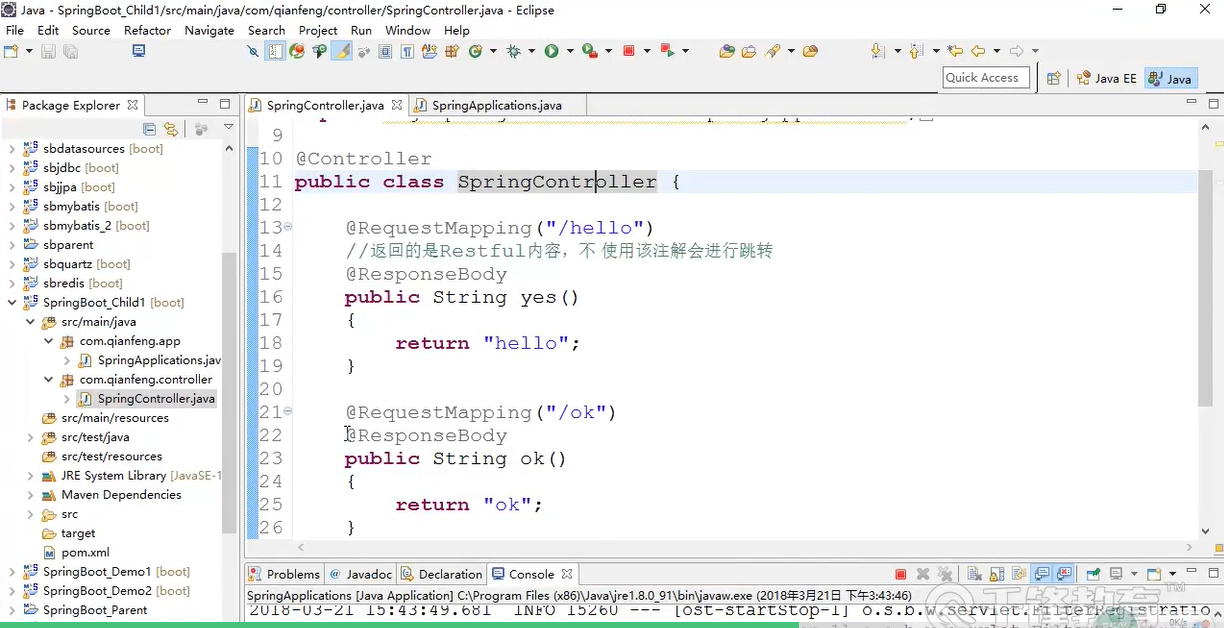The image size is (1224, 628).
Task: Toggle Link with Editor in Package Explorer
Action: pos(171,129)
